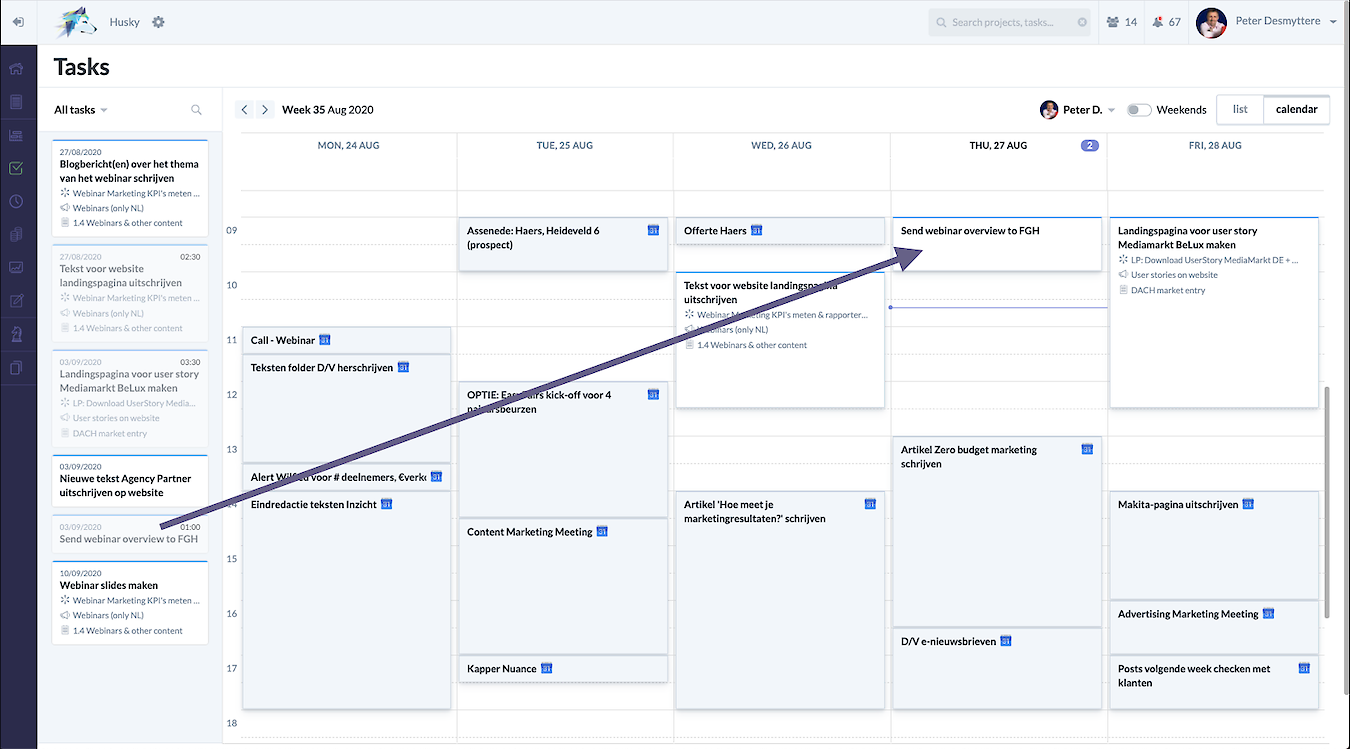This screenshot has height=749, width=1350.
Task: Go to the next week arrow
Action: pos(265,110)
